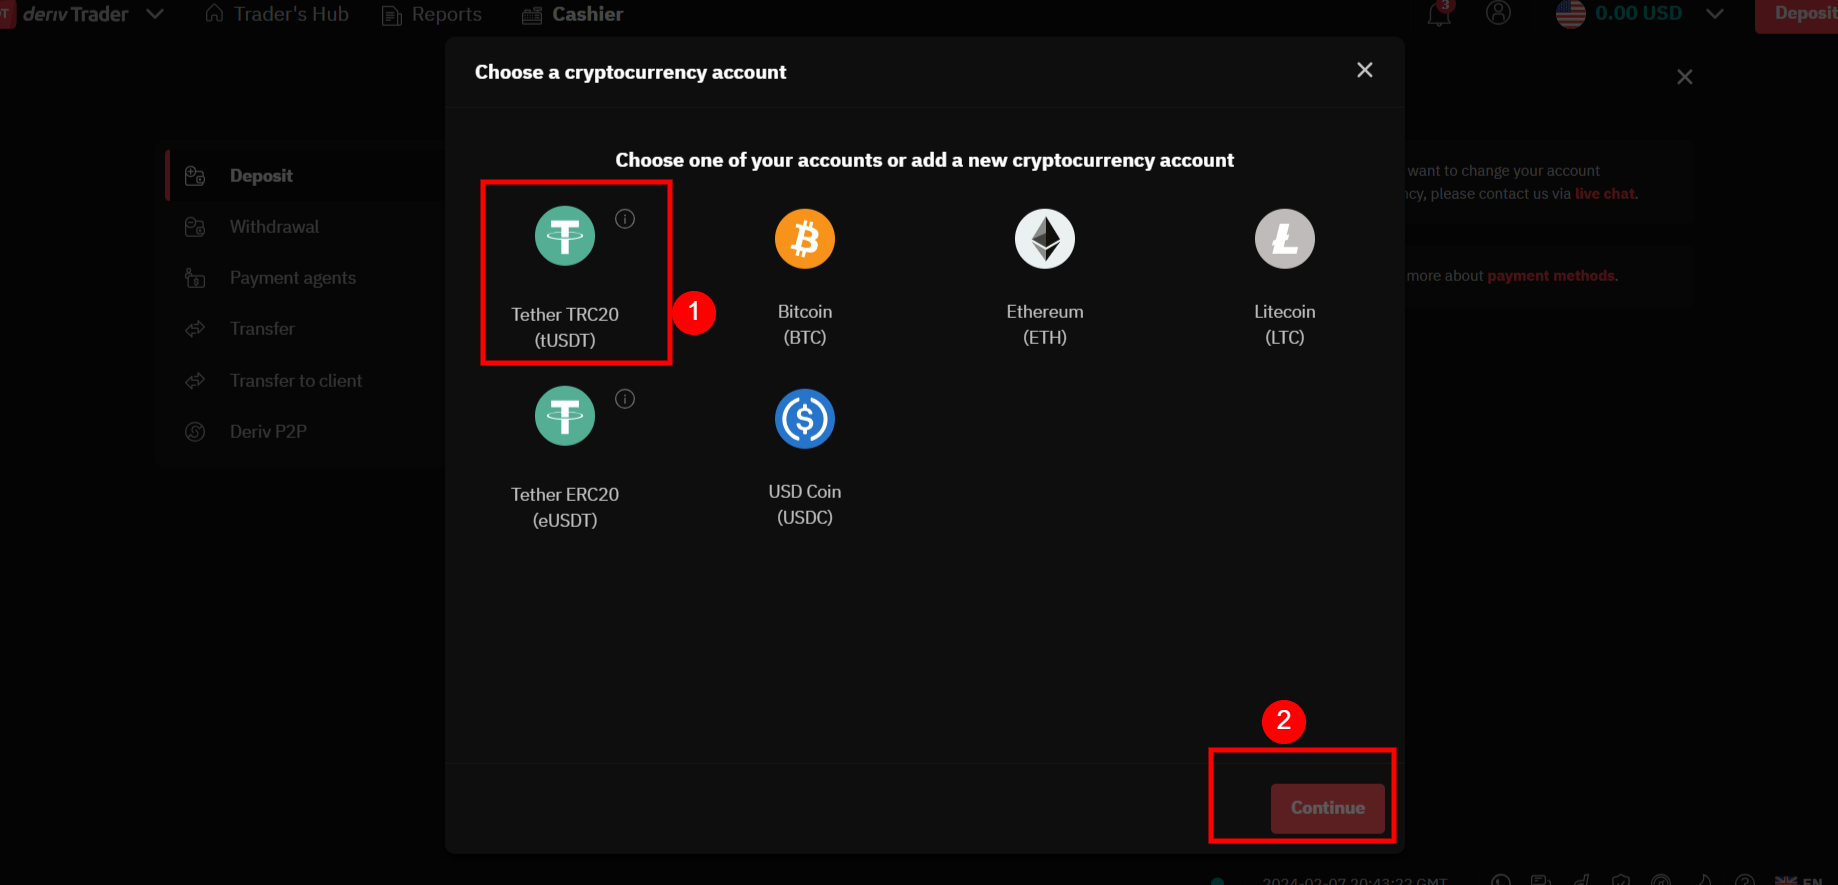Click the Trader's Hub home icon
The width and height of the screenshot is (1838, 885).
tap(214, 14)
